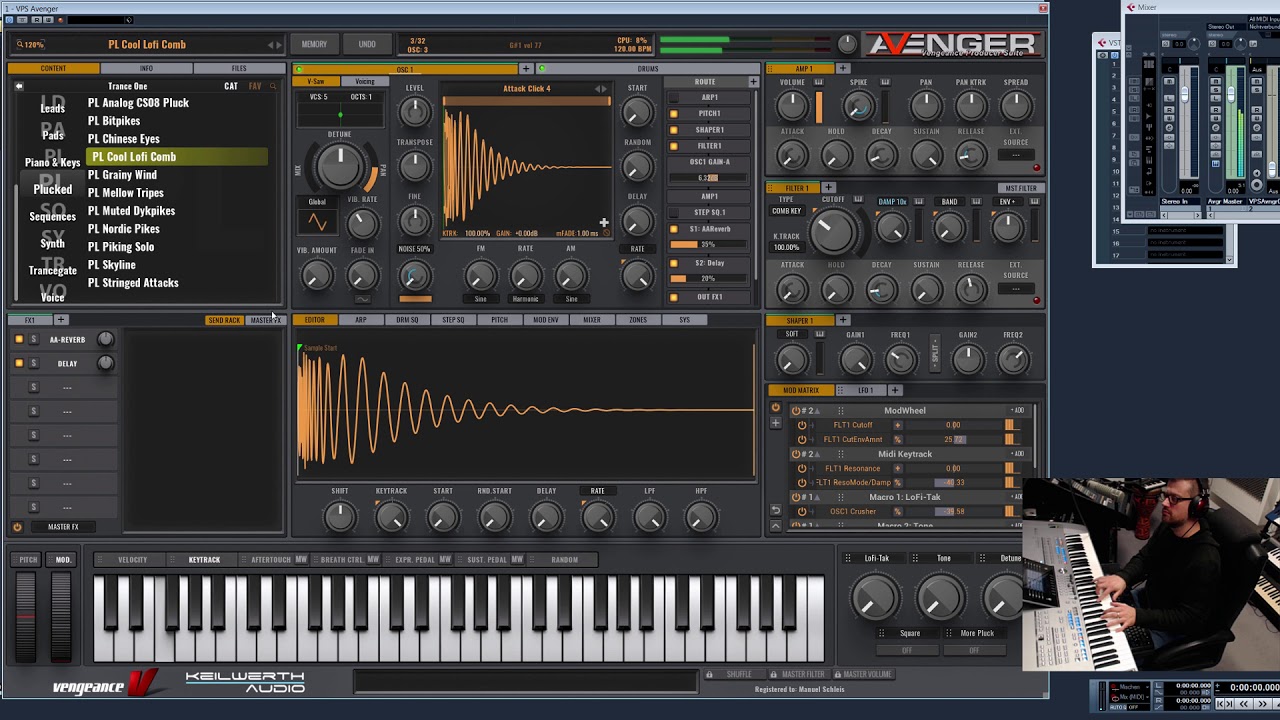Switch to the FILES tab in the browser

pos(238,69)
